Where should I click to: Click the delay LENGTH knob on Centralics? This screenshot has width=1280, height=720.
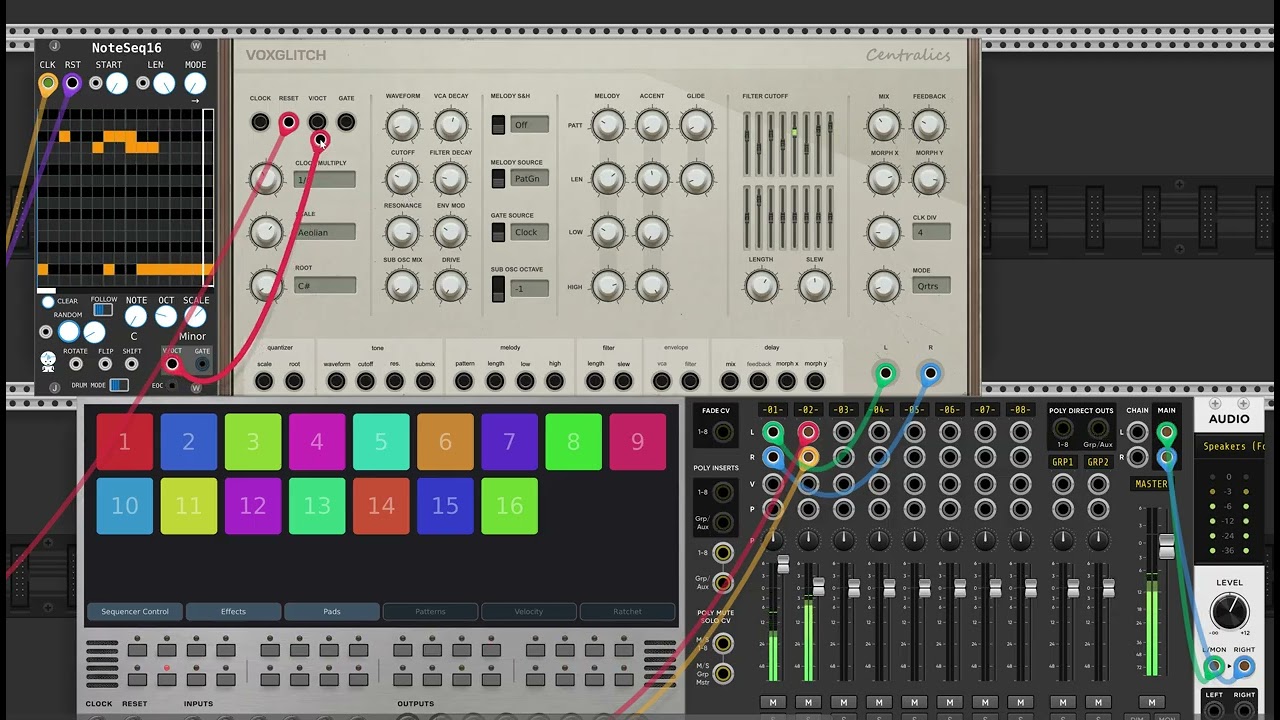coord(761,286)
